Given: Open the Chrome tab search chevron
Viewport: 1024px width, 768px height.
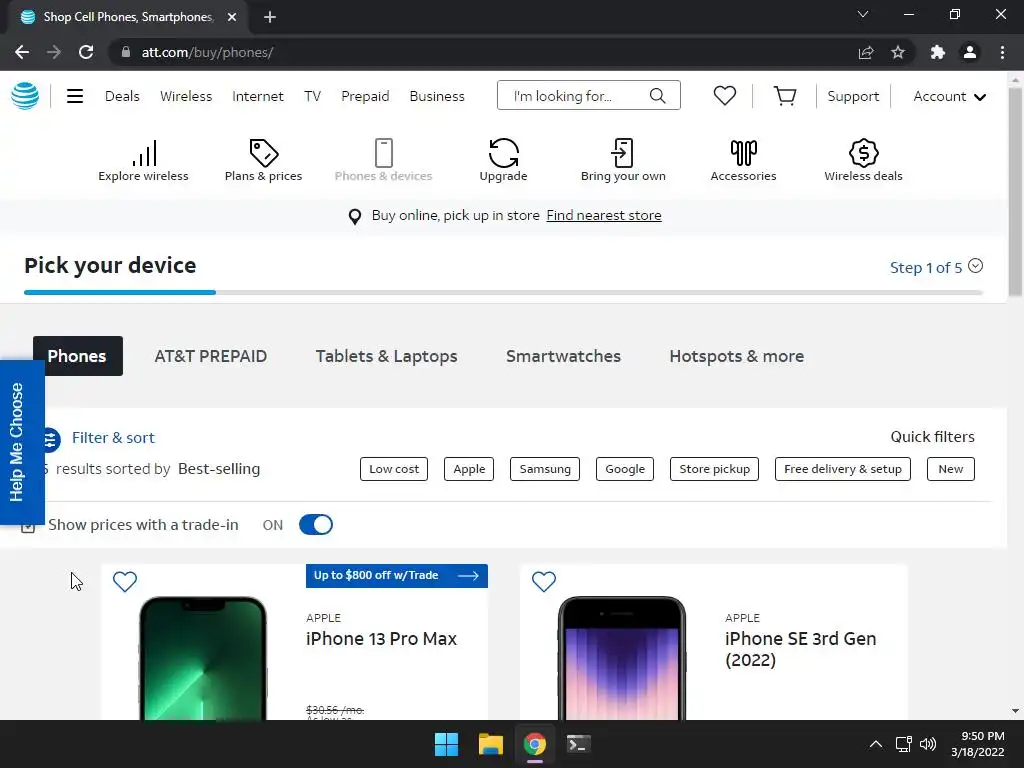Looking at the screenshot, I should click(x=863, y=14).
